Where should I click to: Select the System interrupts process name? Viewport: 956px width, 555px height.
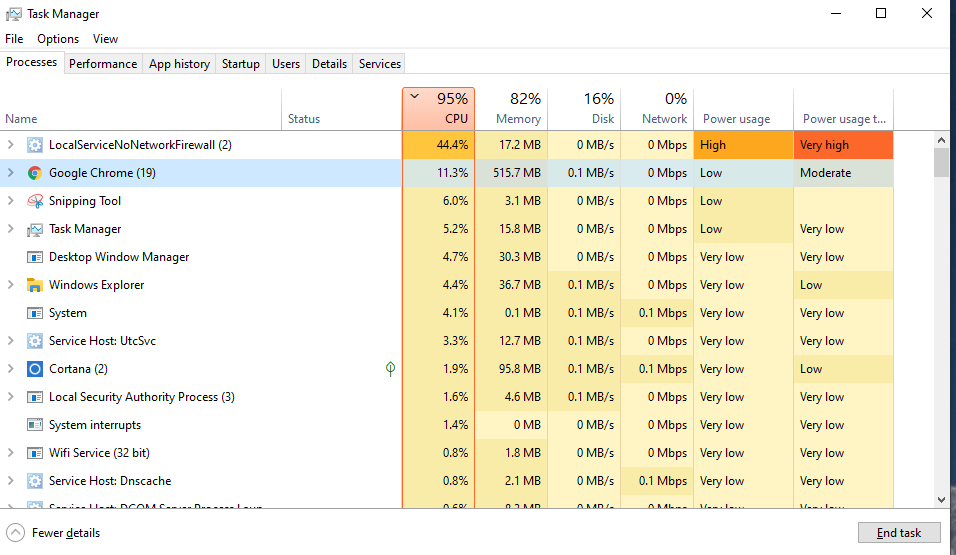[95, 425]
